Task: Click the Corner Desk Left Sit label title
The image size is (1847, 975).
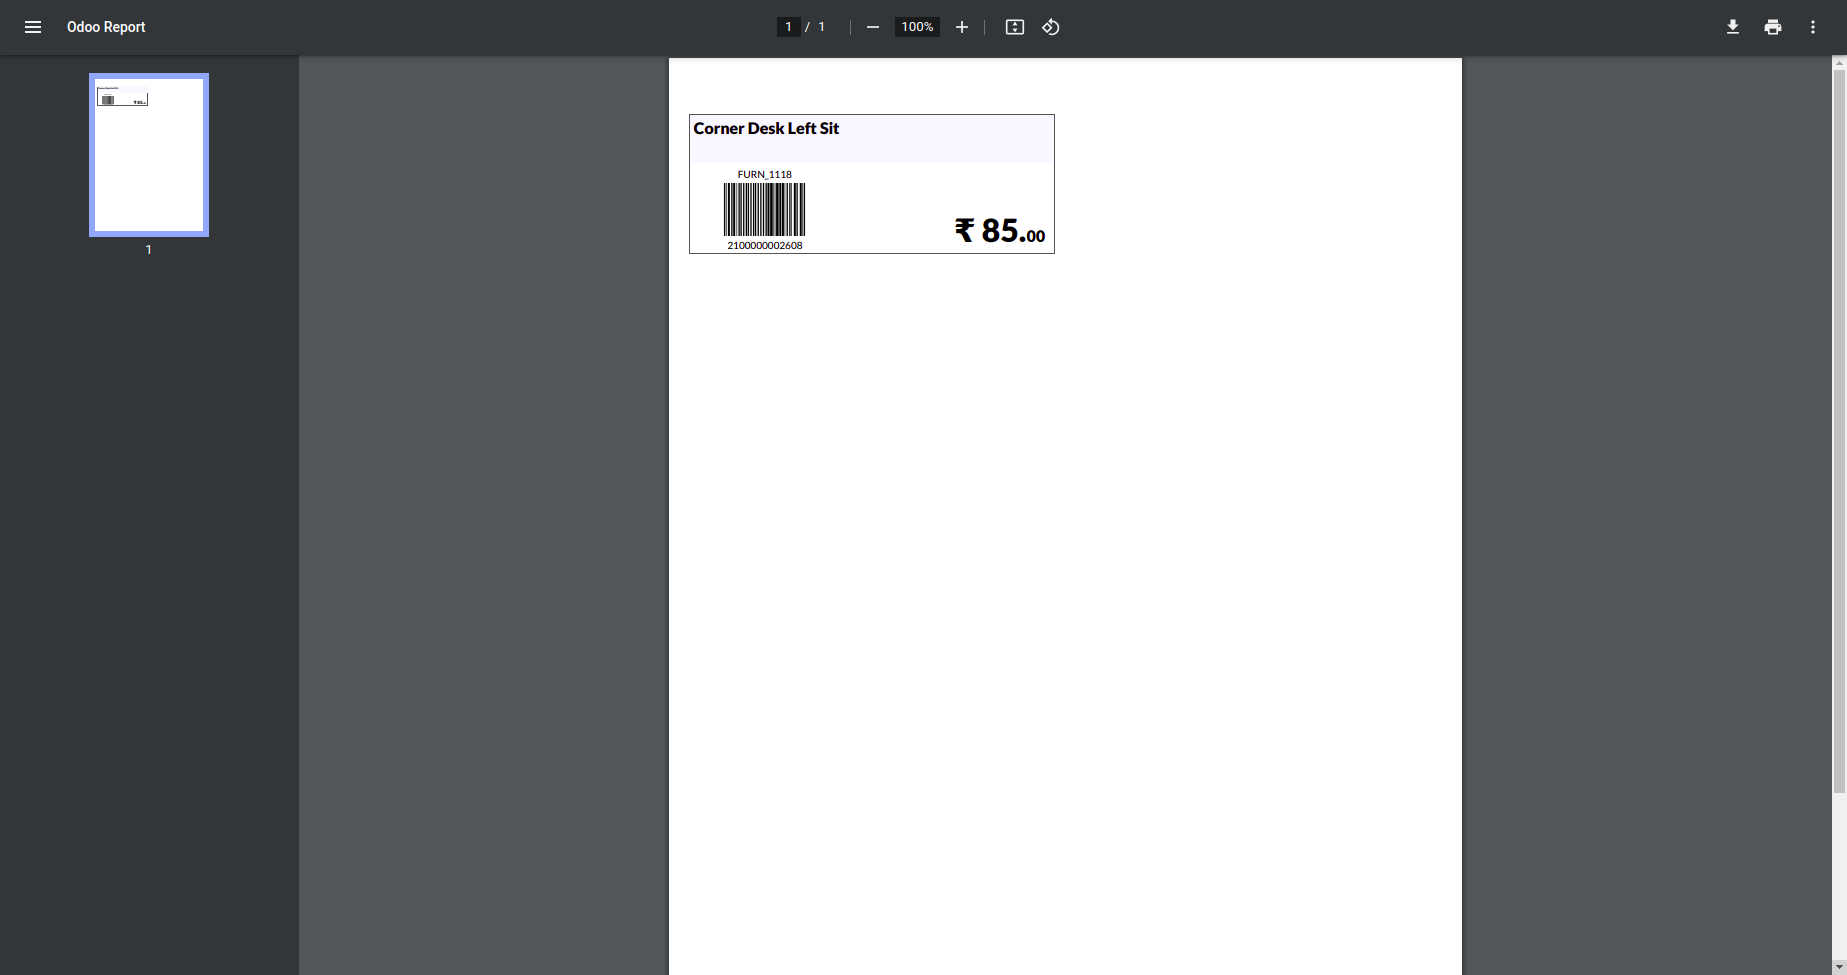Action: pyautogui.click(x=766, y=129)
